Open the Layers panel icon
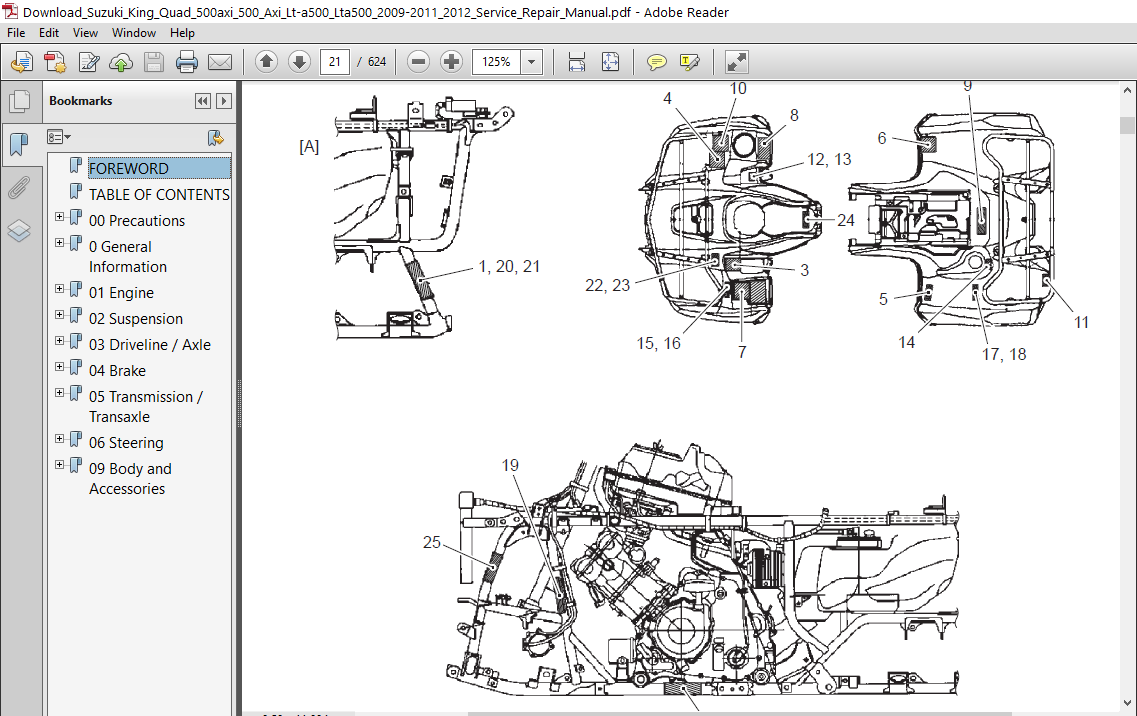The image size is (1137, 716). pyautogui.click(x=19, y=231)
